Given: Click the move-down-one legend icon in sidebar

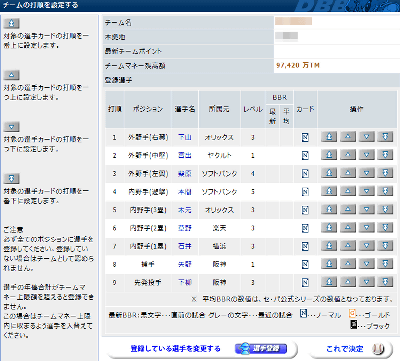Looking at the screenshot, I should point(12,127).
